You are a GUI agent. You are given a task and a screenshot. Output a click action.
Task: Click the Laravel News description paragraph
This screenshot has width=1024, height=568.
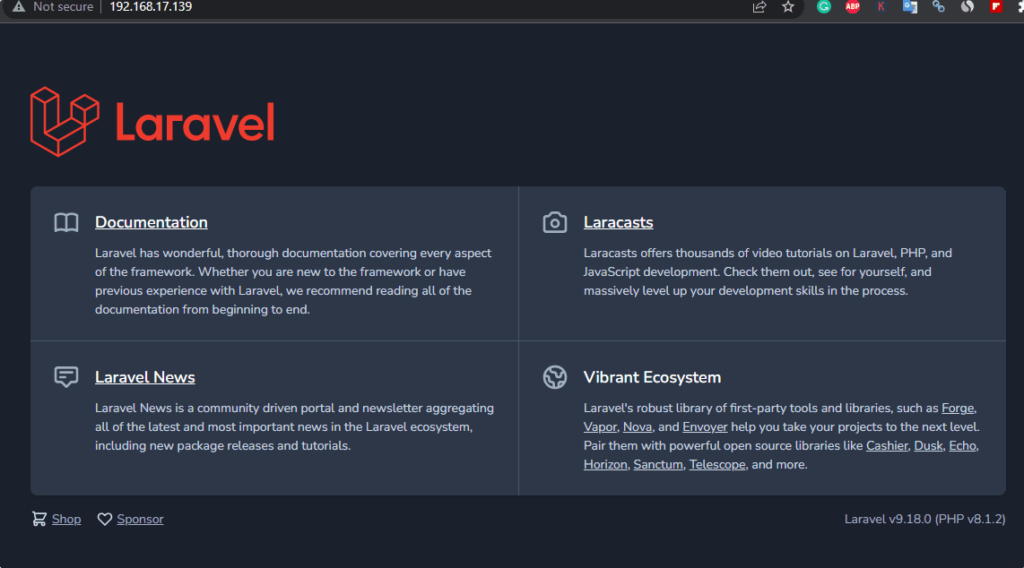(295, 427)
